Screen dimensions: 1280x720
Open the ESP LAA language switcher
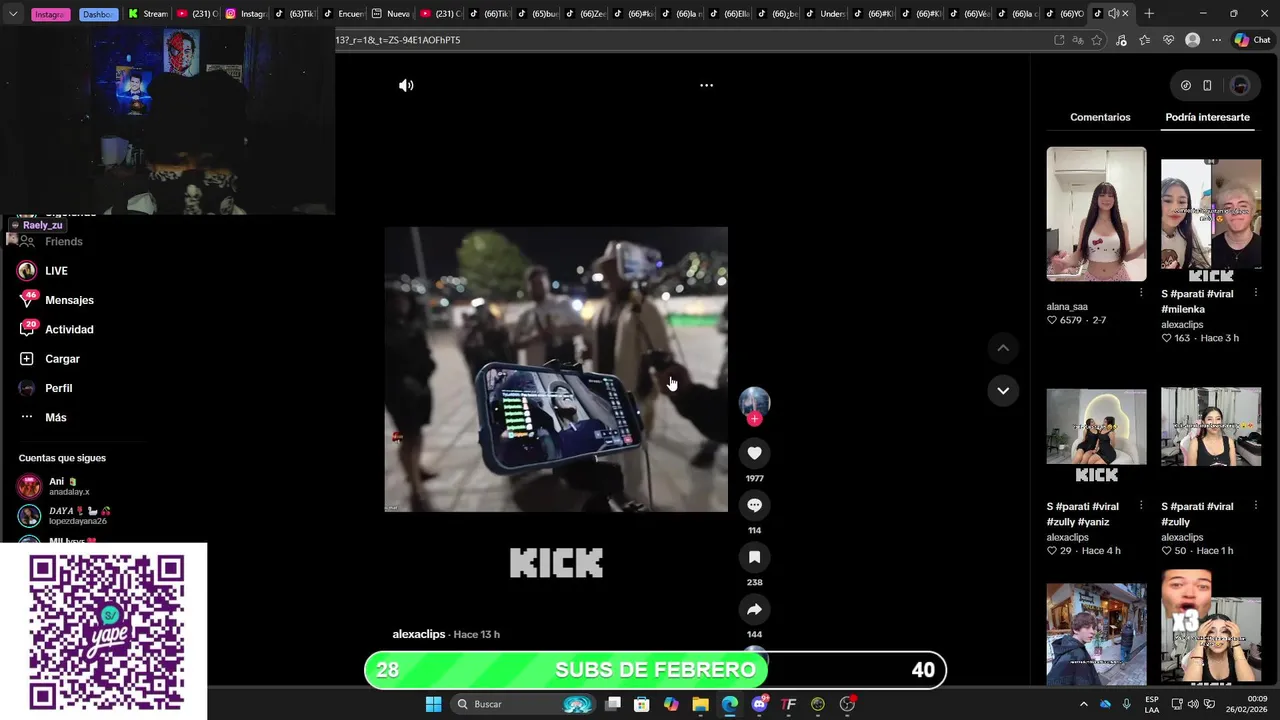1152,704
